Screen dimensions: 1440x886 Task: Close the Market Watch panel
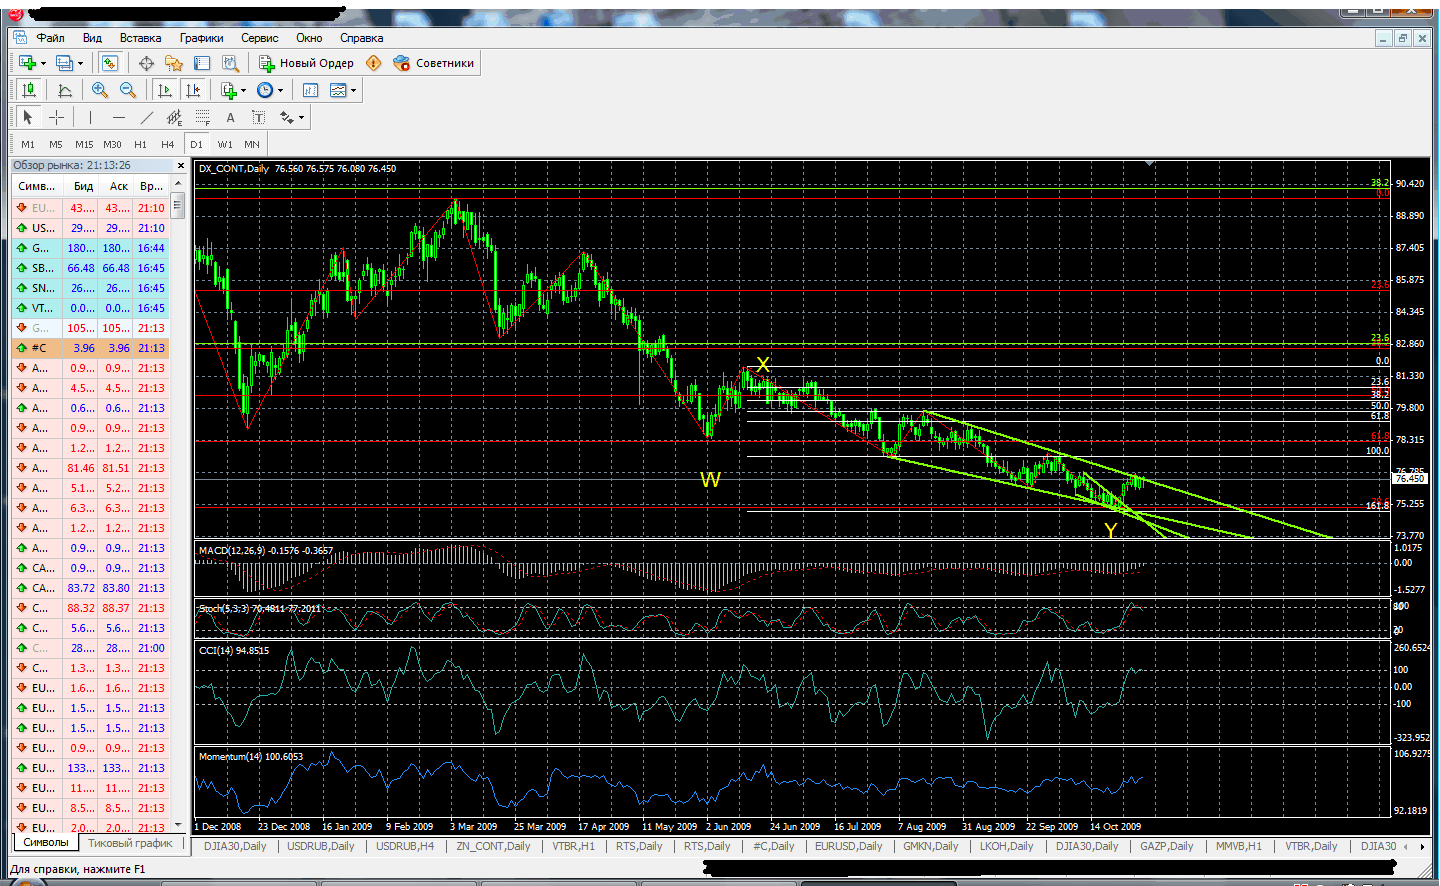[181, 166]
